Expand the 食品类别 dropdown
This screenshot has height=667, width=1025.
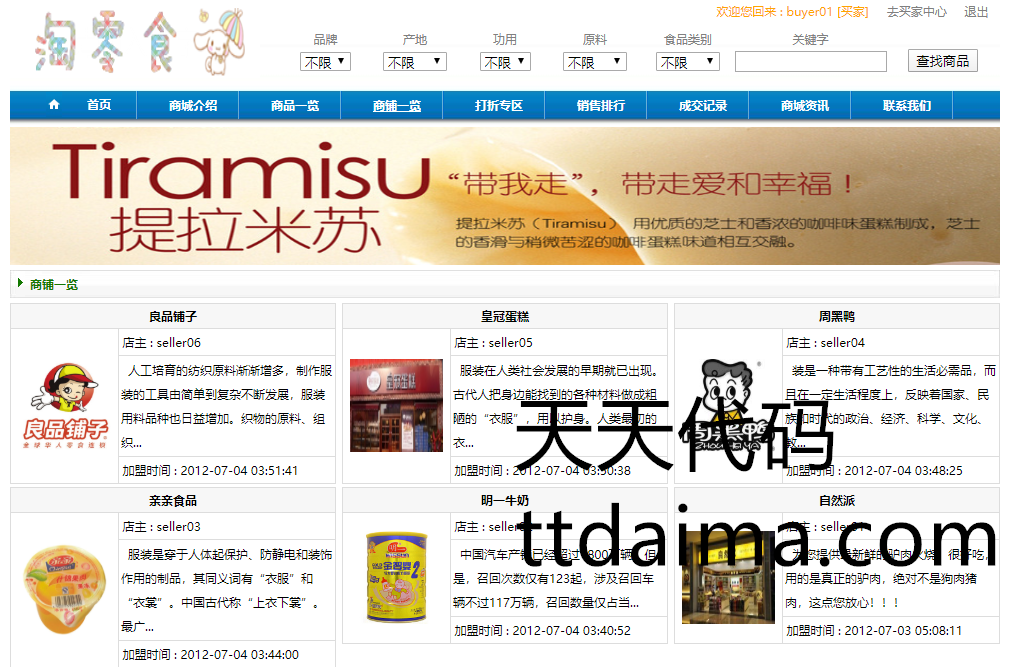[x=687, y=62]
